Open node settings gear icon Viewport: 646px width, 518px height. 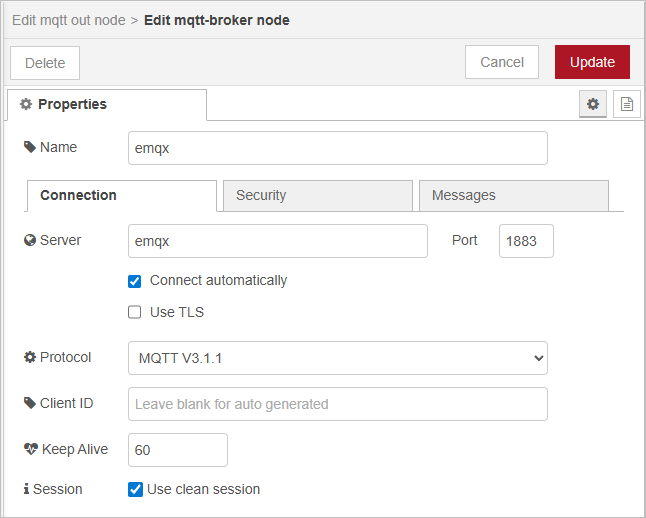(x=593, y=104)
